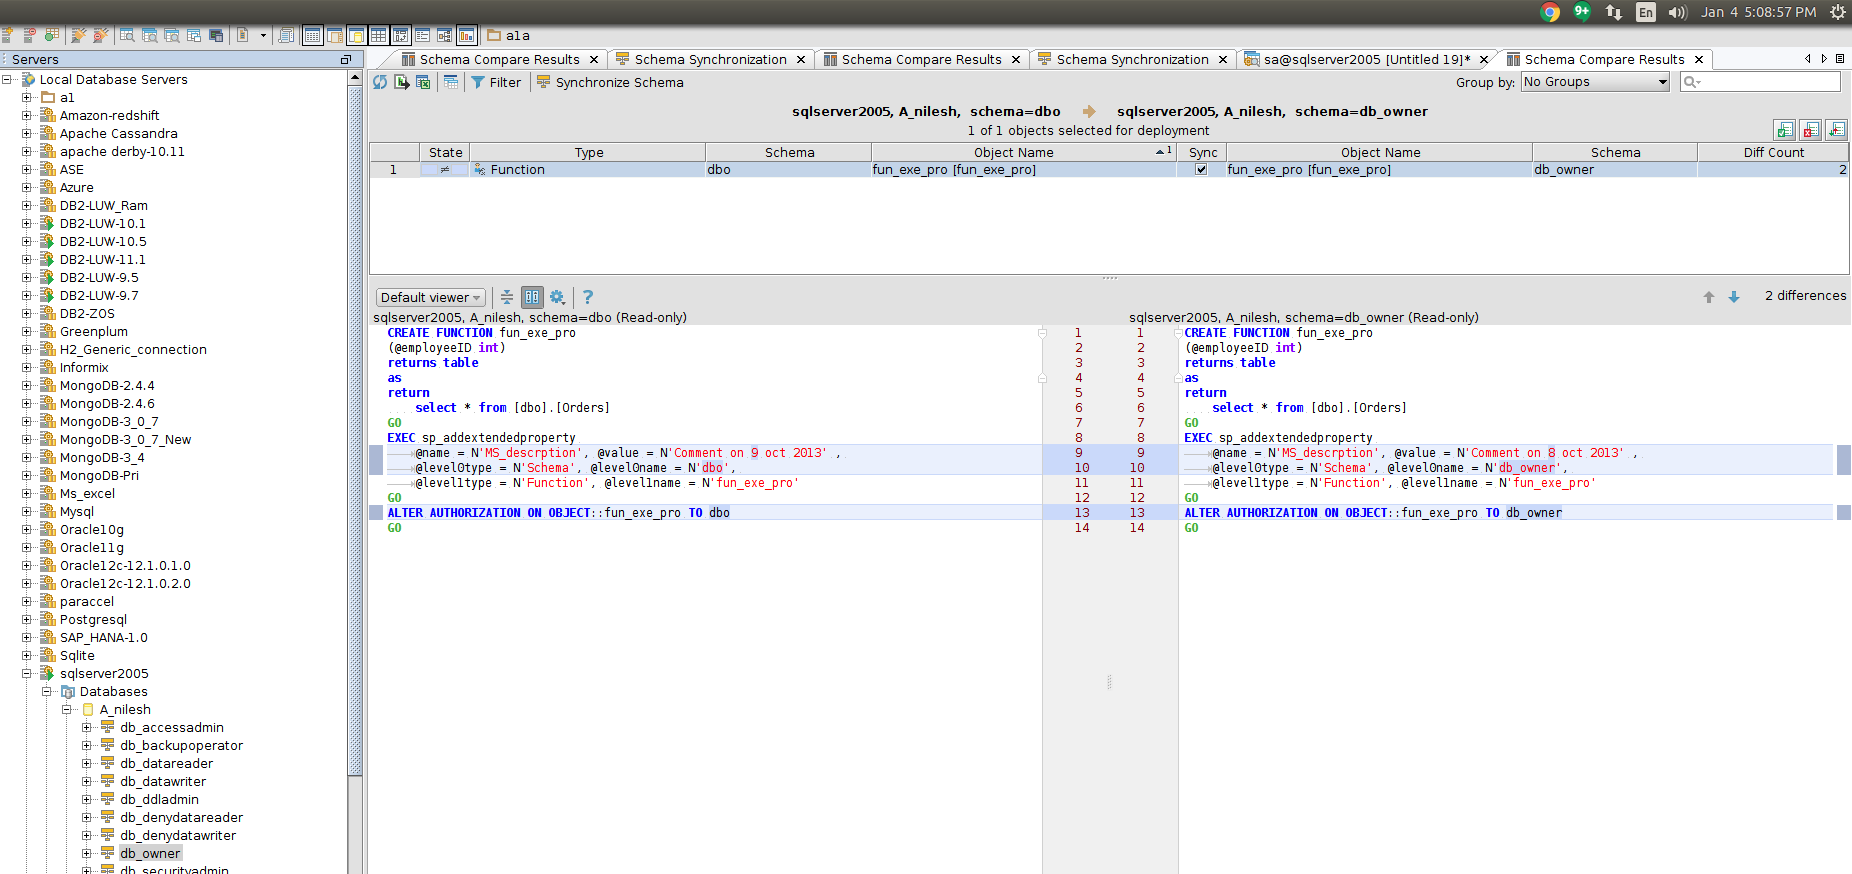Click the Synchronize Schema button
Image resolution: width=1852 pixels, height=874 pixels.
pyautogui.click(x=610, y=82)
